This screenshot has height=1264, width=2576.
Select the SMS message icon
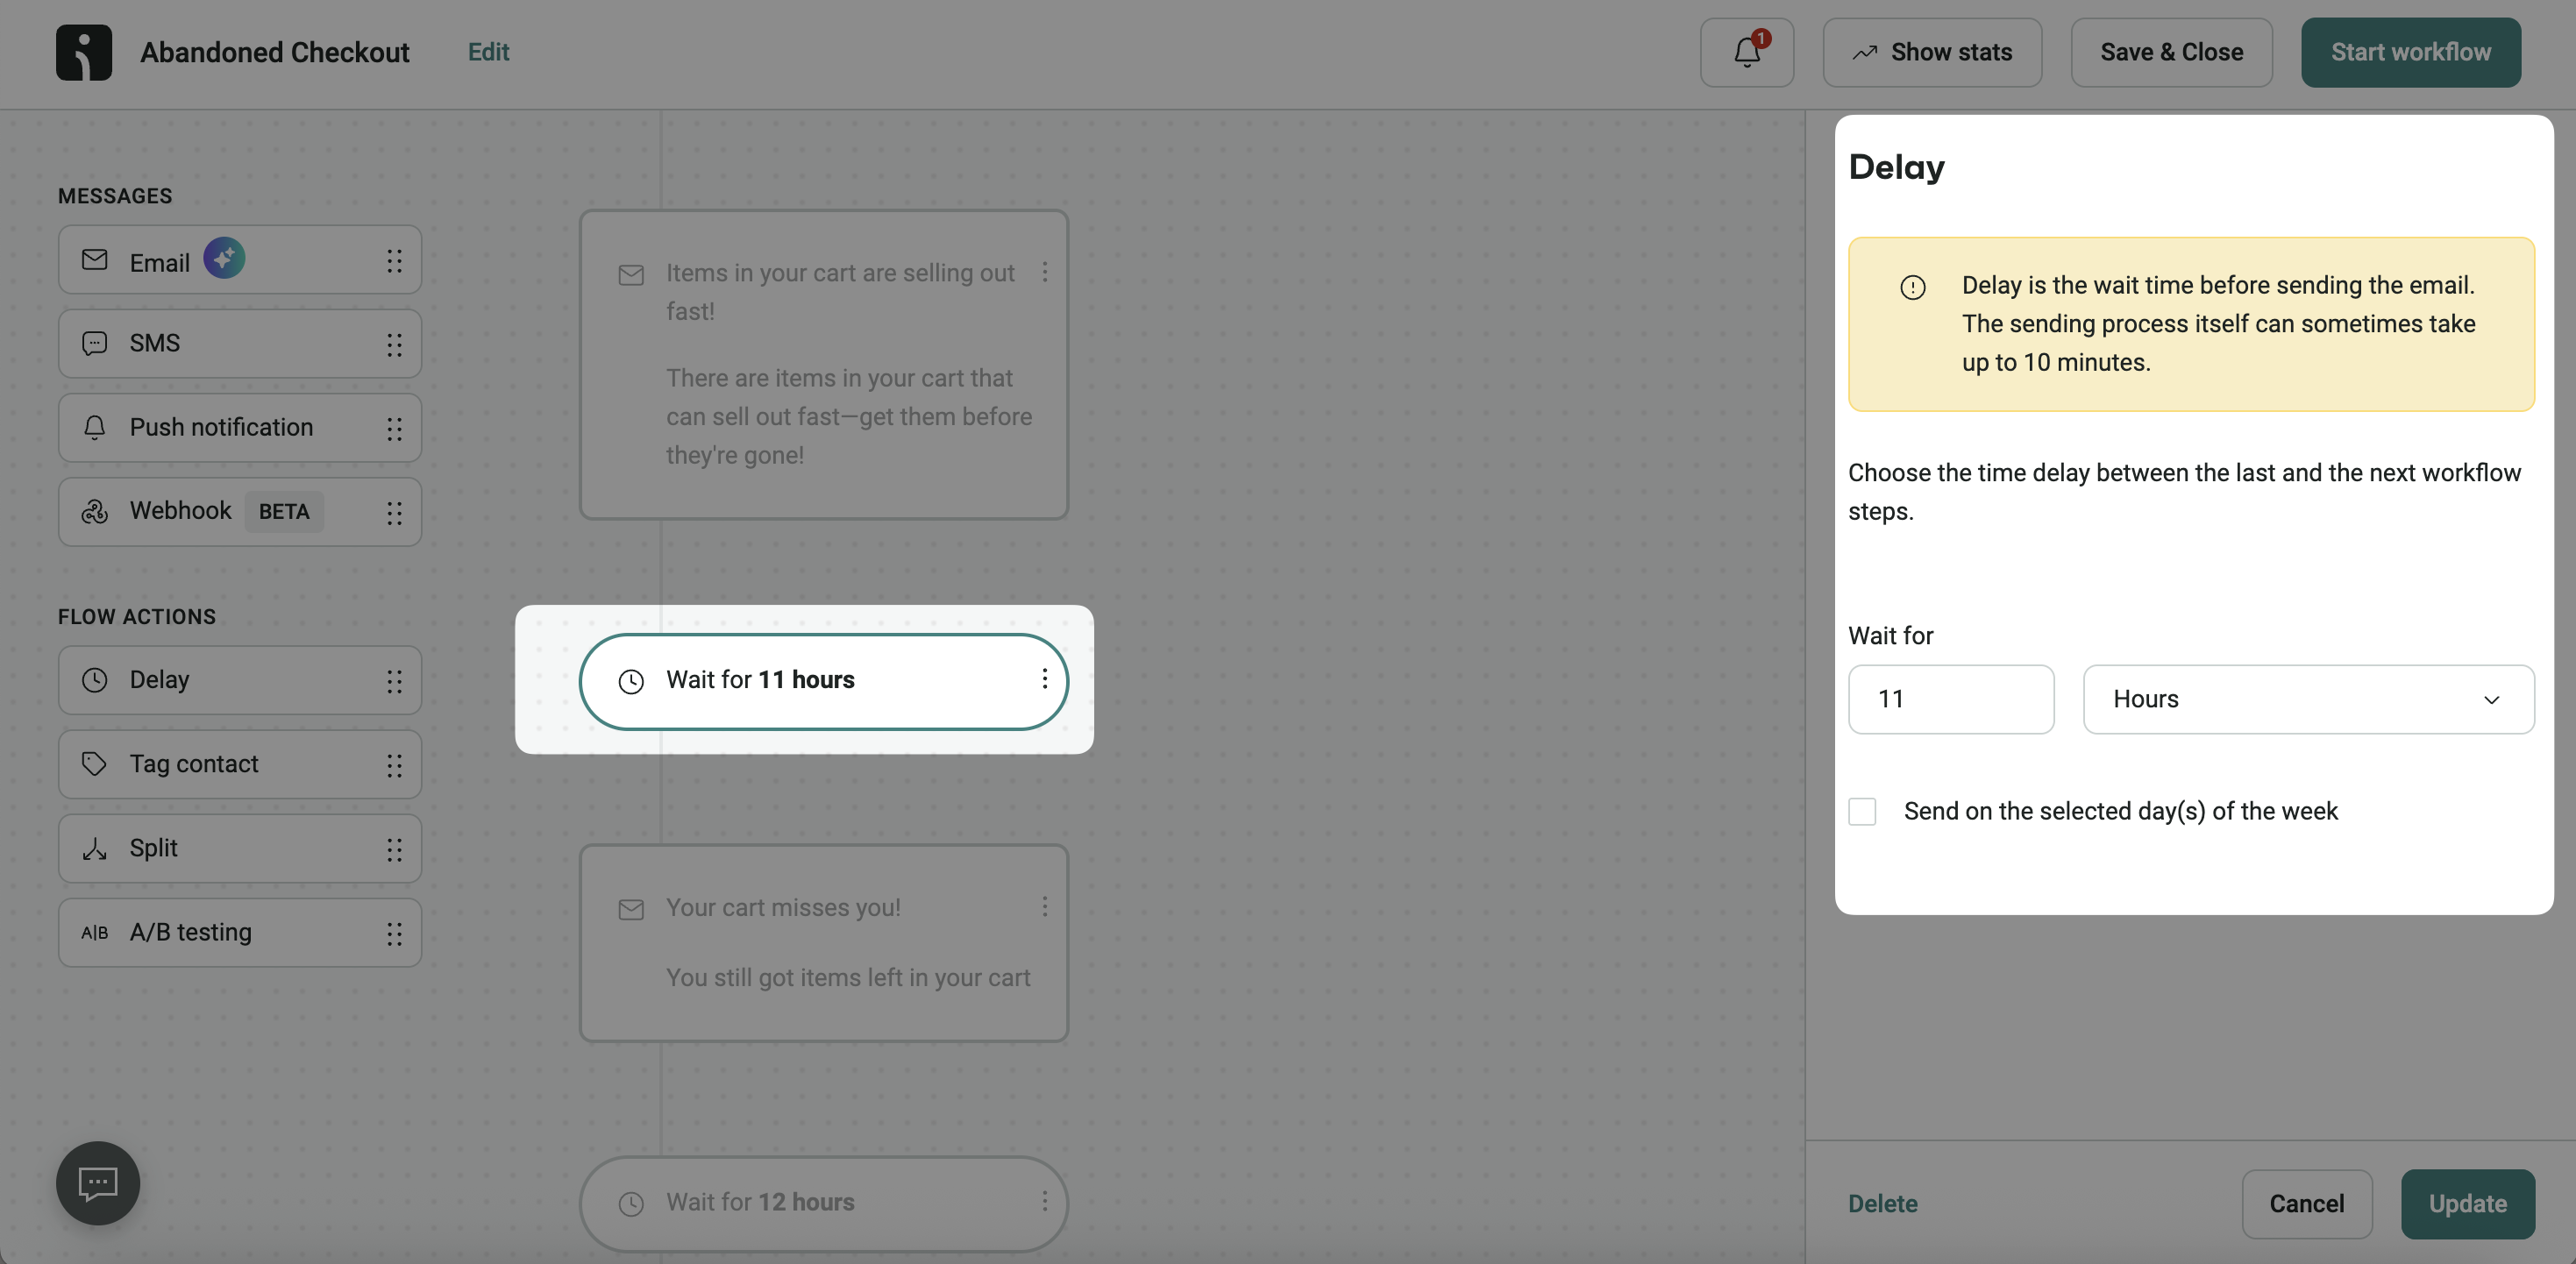pos(93,343)
